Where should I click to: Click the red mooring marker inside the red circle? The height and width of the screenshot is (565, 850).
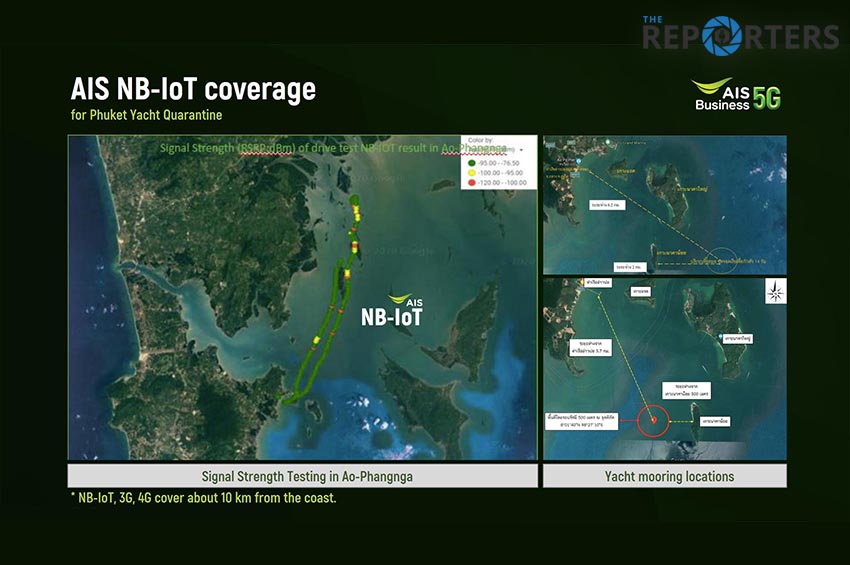653,420
